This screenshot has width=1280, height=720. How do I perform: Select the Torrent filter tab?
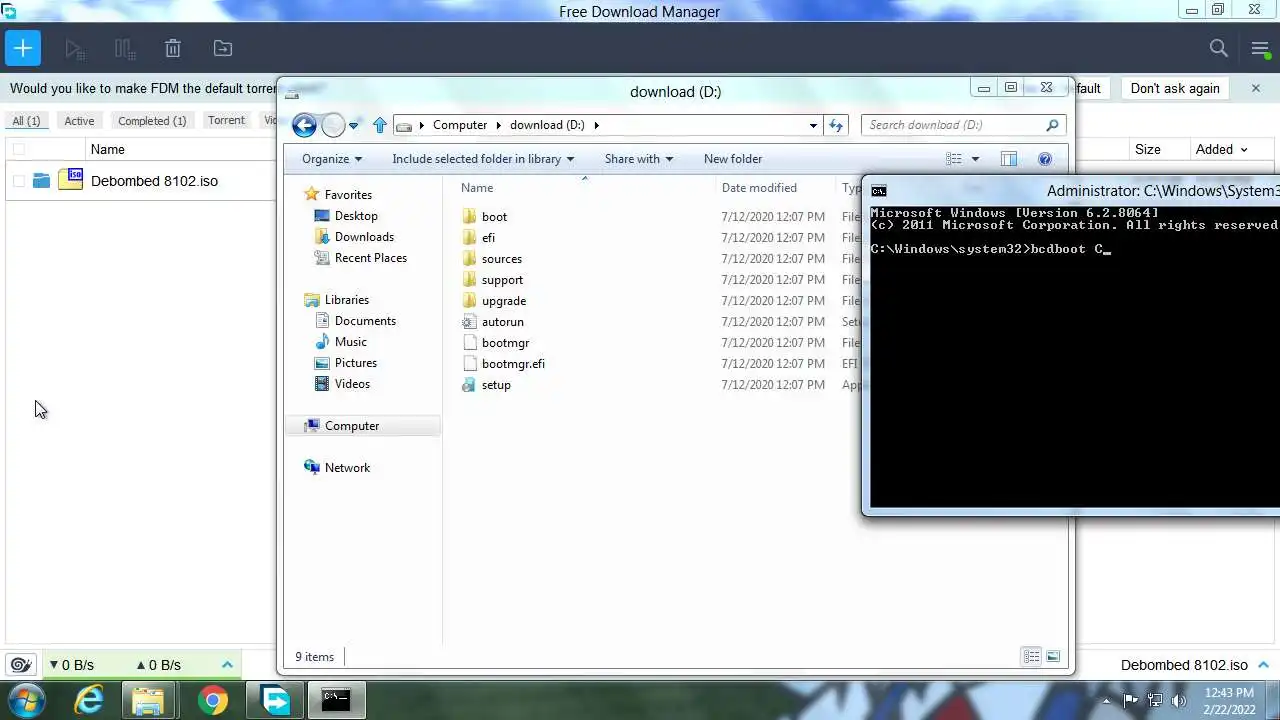click(x=226, y=120)
